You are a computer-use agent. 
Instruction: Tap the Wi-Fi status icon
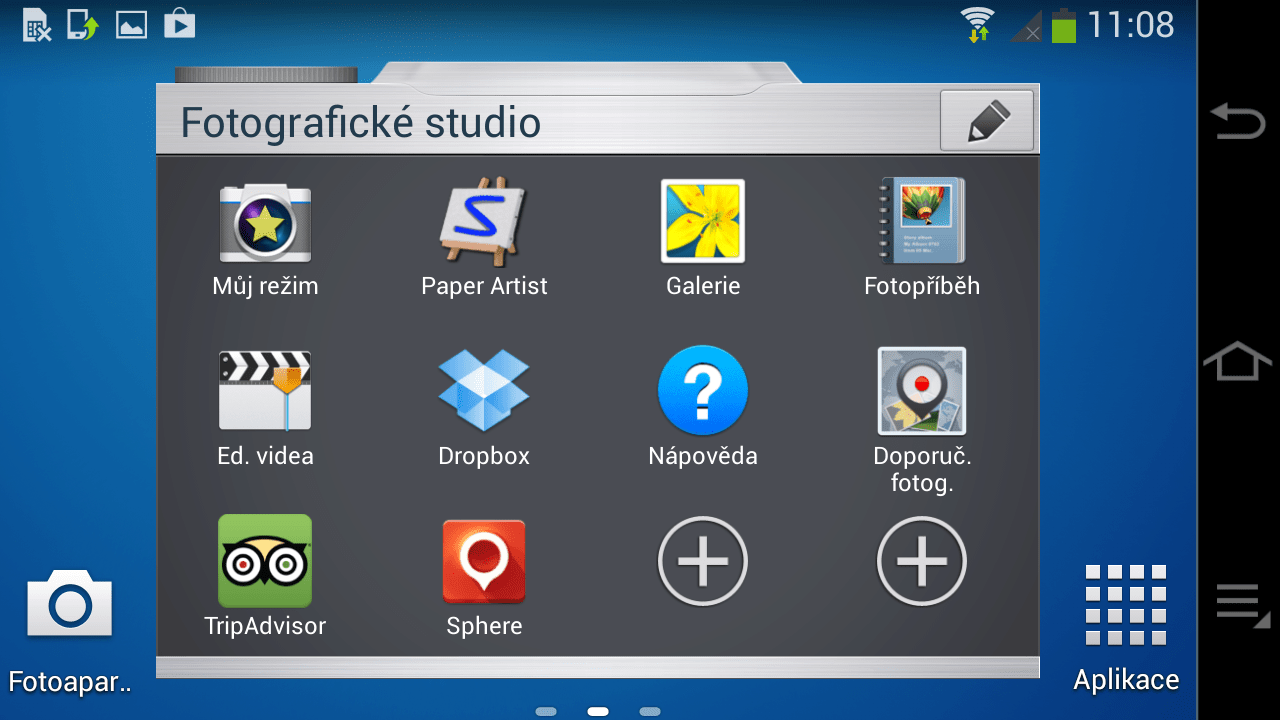[x=977, y=24]
